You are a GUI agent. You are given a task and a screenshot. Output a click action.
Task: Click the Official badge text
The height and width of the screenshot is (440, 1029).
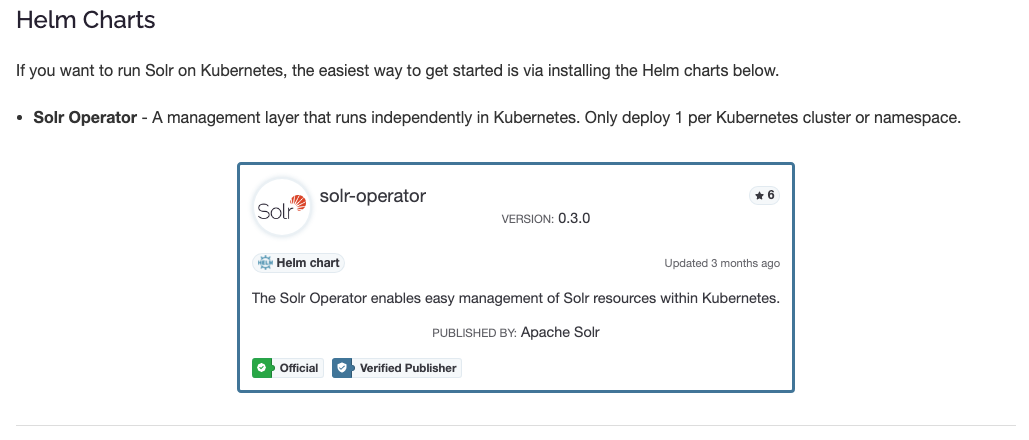click(x=299, y=368)
